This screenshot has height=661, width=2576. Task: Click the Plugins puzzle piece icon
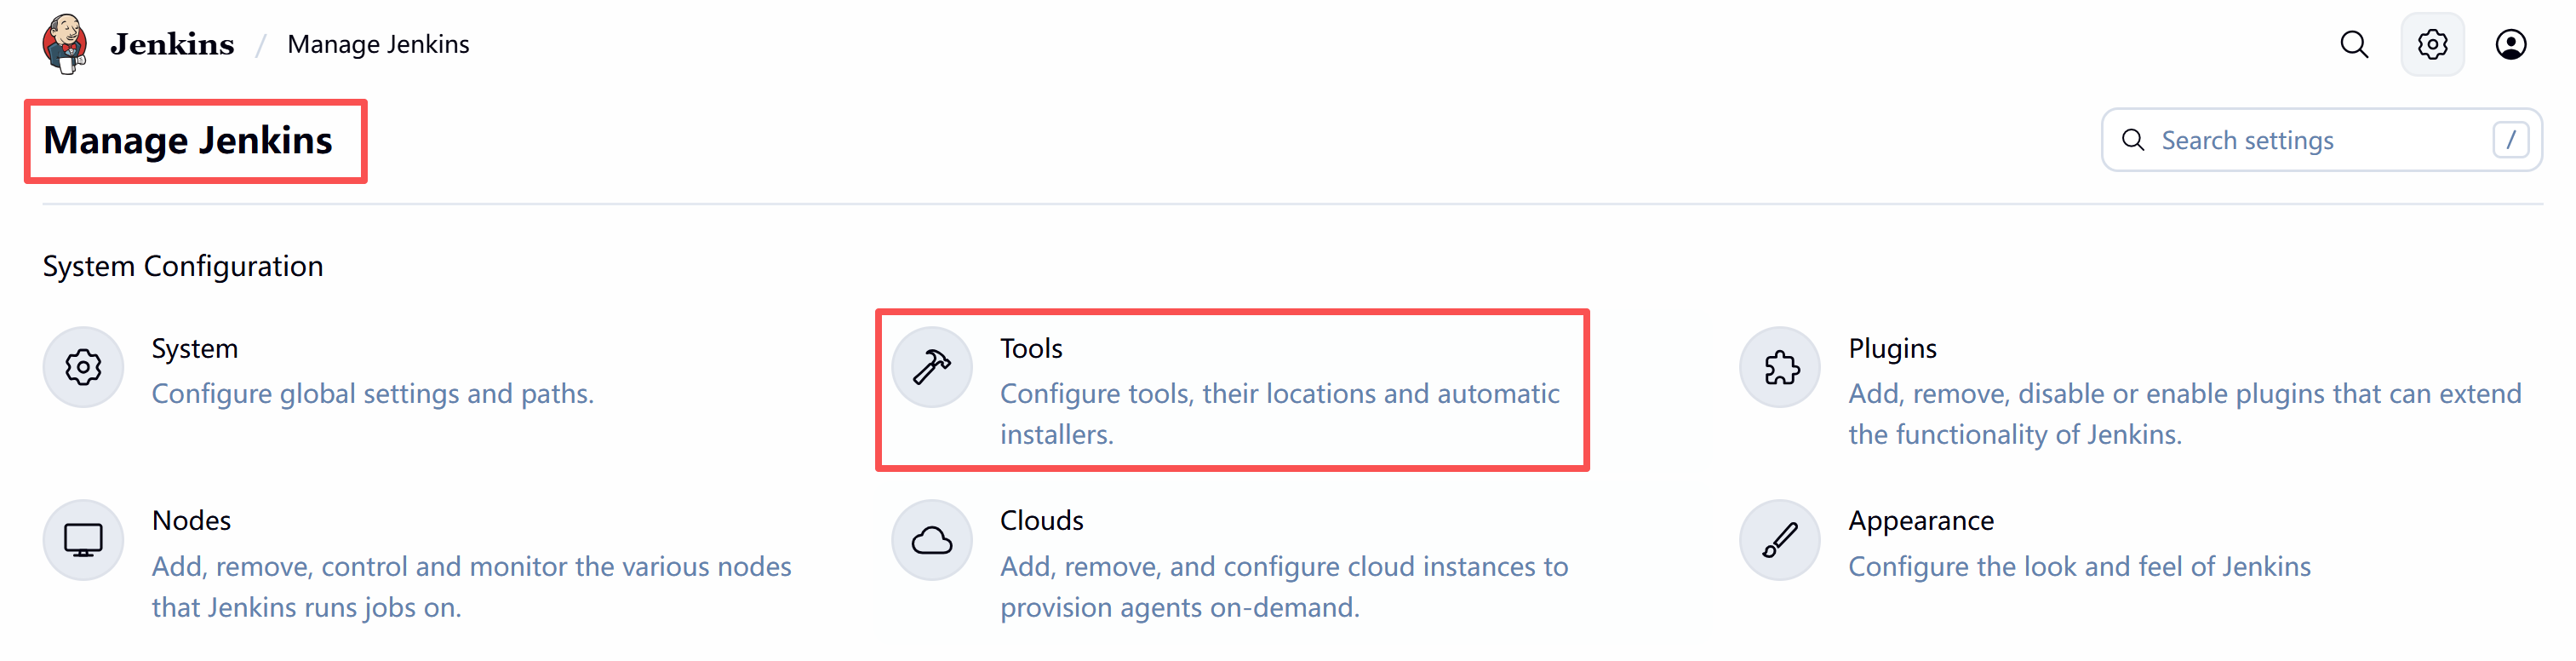coord(1780,367)
